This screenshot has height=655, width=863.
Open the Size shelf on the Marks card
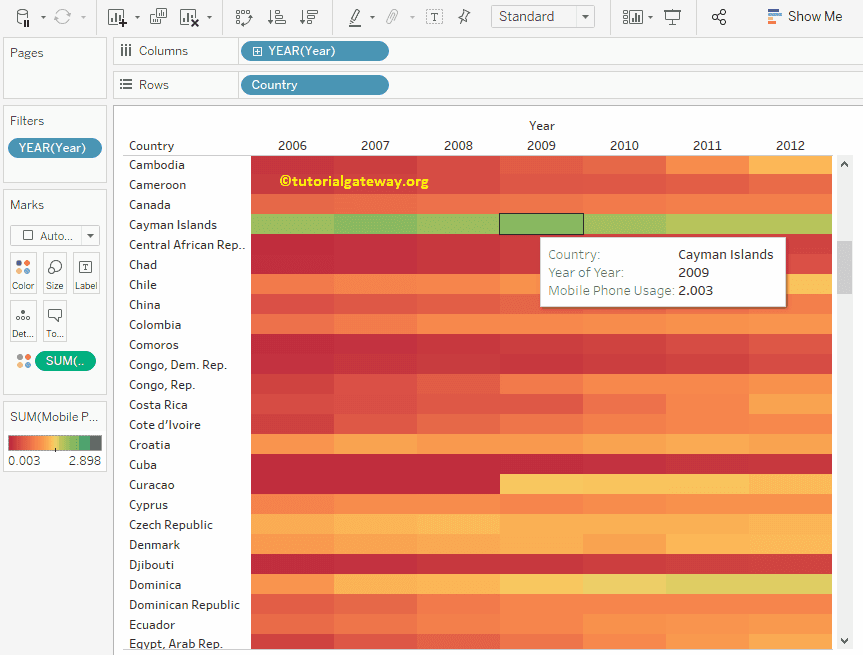[54, 272]
